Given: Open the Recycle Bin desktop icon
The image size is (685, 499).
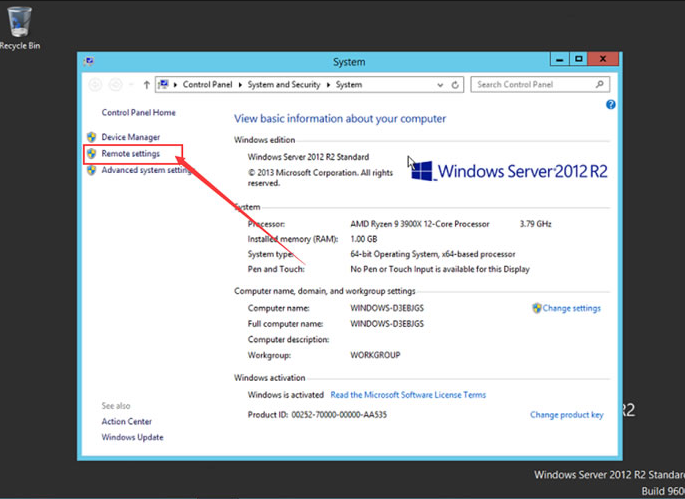Looking at the screenshot, I should coord(19,24).
